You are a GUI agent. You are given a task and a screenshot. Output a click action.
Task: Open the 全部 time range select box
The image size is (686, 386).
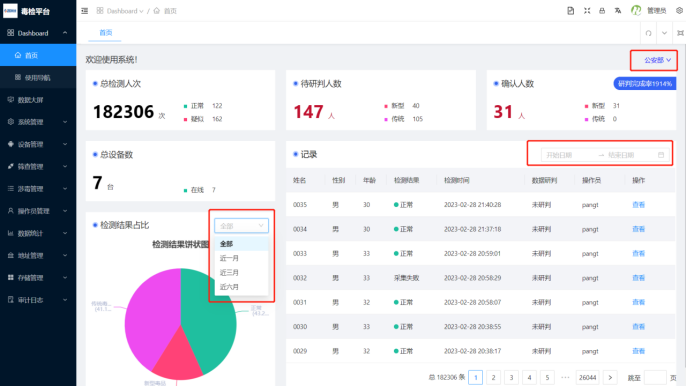242,226
